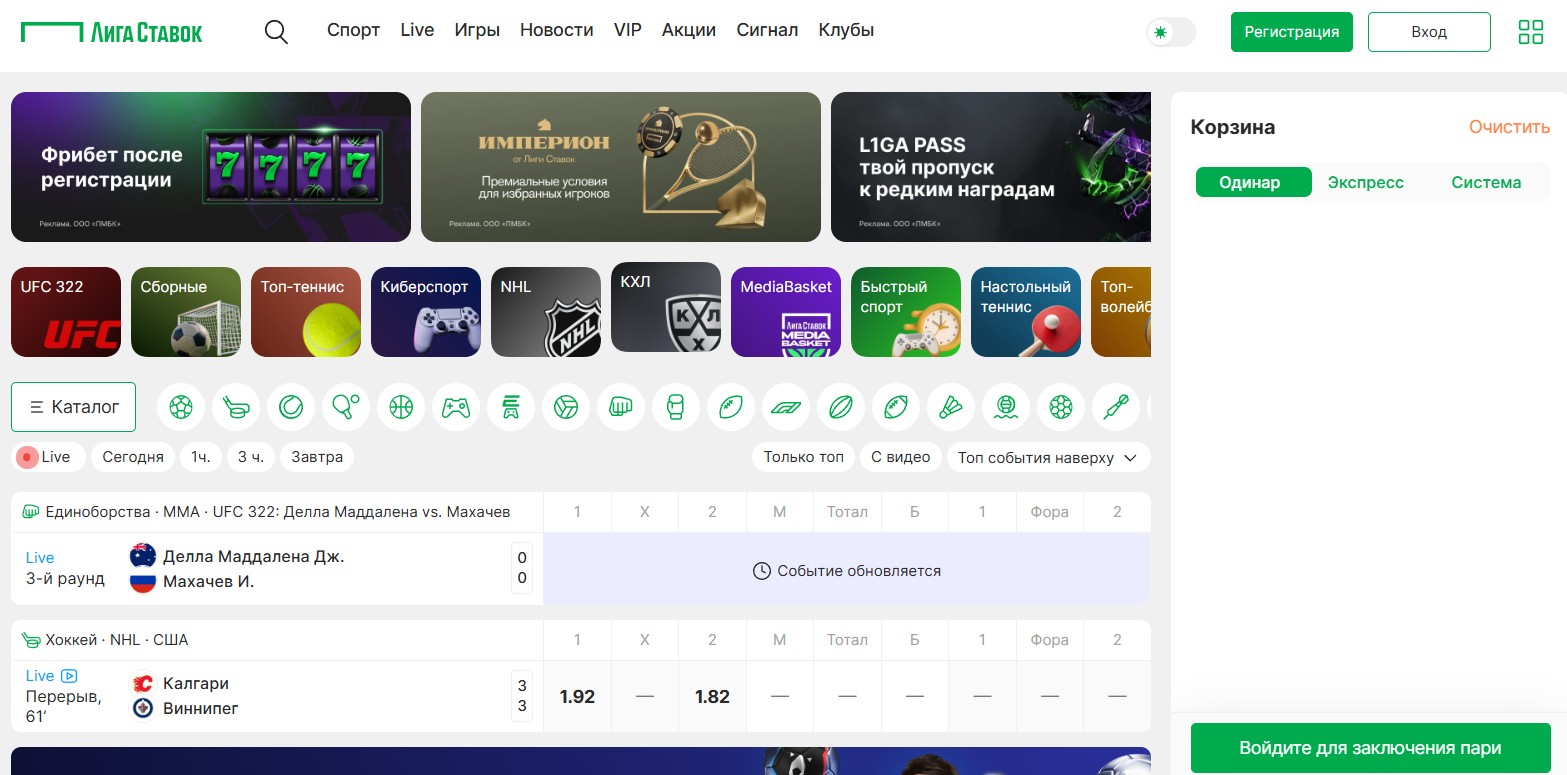Screen dimensions: 1567x775
Task: Open the Сигнал menu item
Action: 767,30
